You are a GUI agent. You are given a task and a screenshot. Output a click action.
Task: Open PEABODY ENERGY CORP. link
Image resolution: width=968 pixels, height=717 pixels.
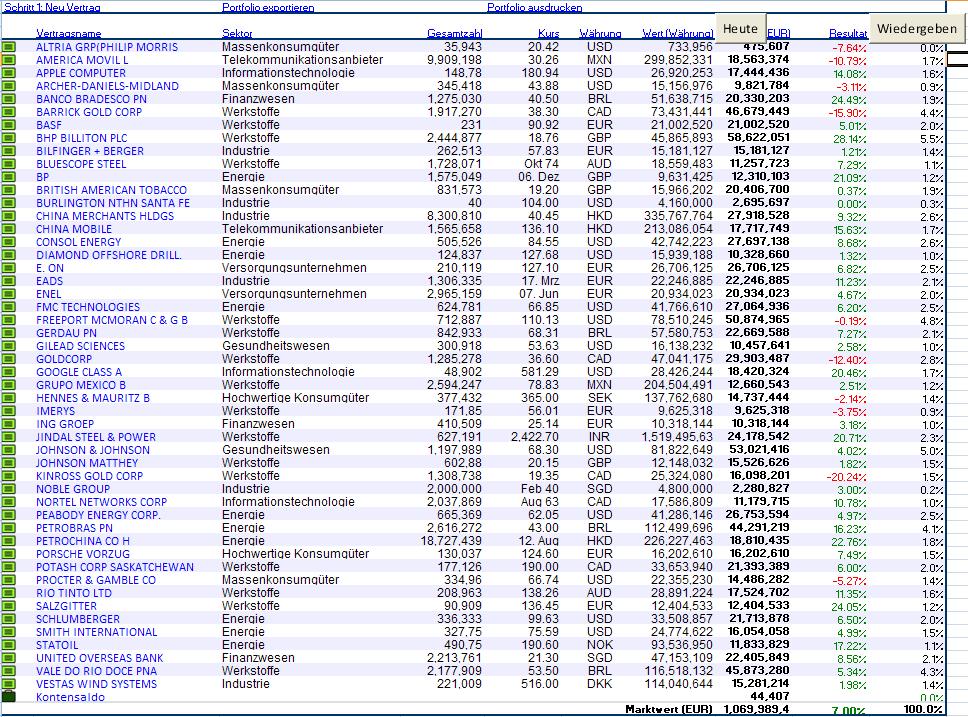tap(98, 514)
